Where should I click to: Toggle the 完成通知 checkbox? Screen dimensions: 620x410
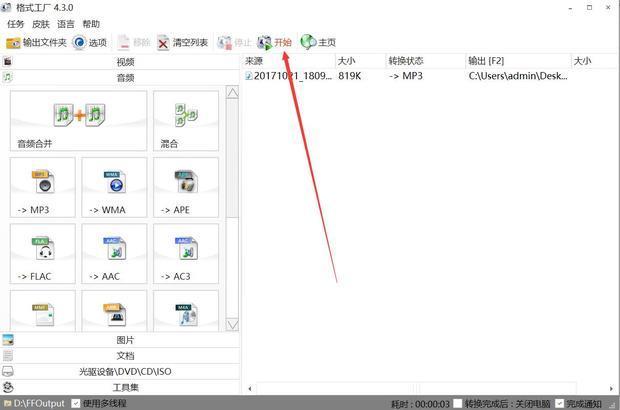(559, 403)
